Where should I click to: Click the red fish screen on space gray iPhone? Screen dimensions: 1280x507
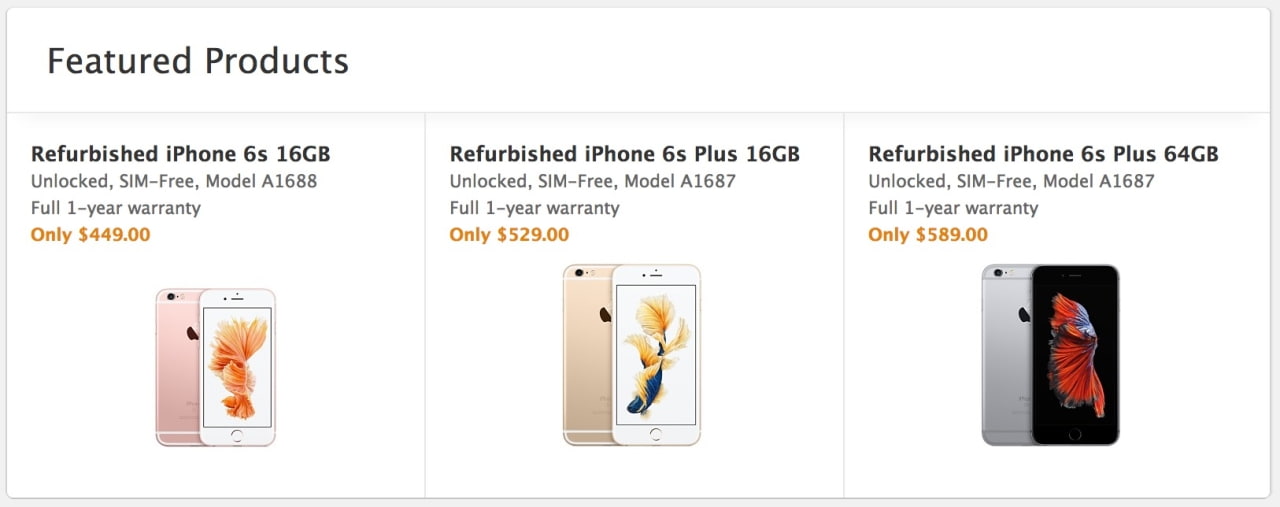[1075, 355]
